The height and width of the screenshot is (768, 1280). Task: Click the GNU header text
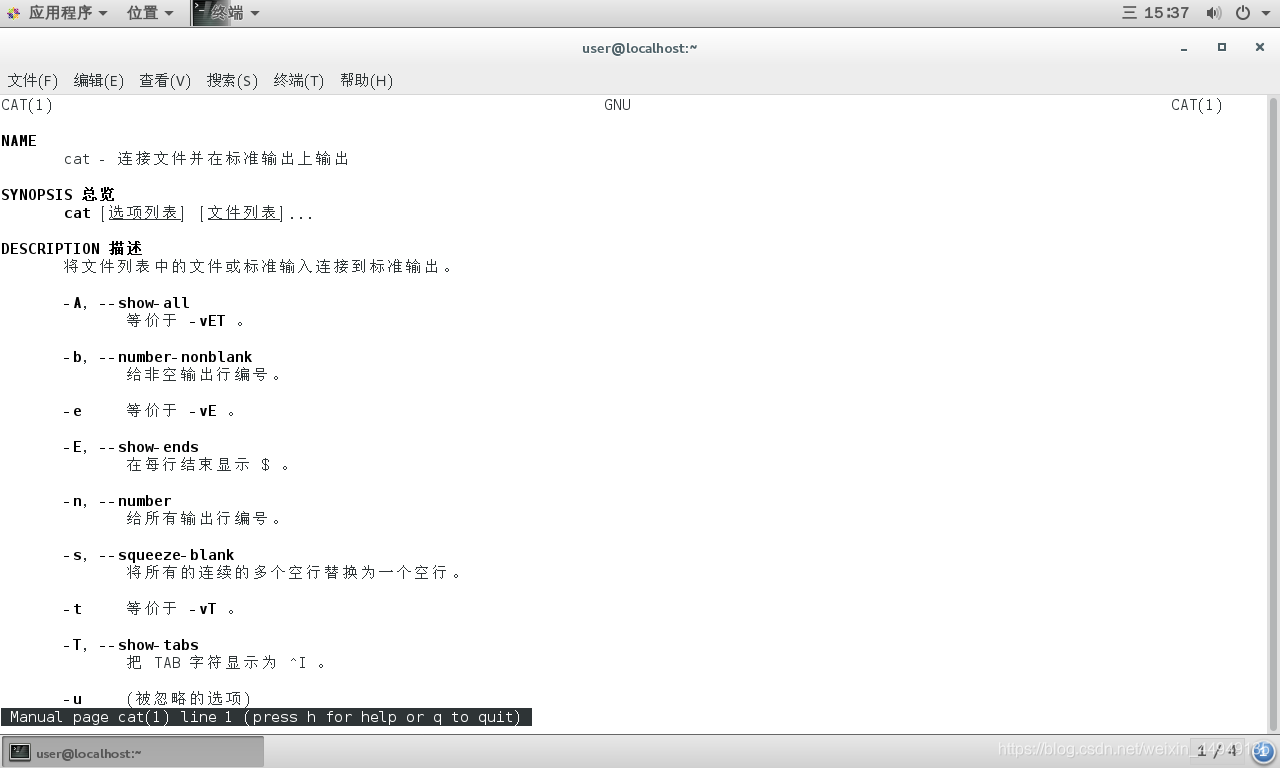(617, 105)
